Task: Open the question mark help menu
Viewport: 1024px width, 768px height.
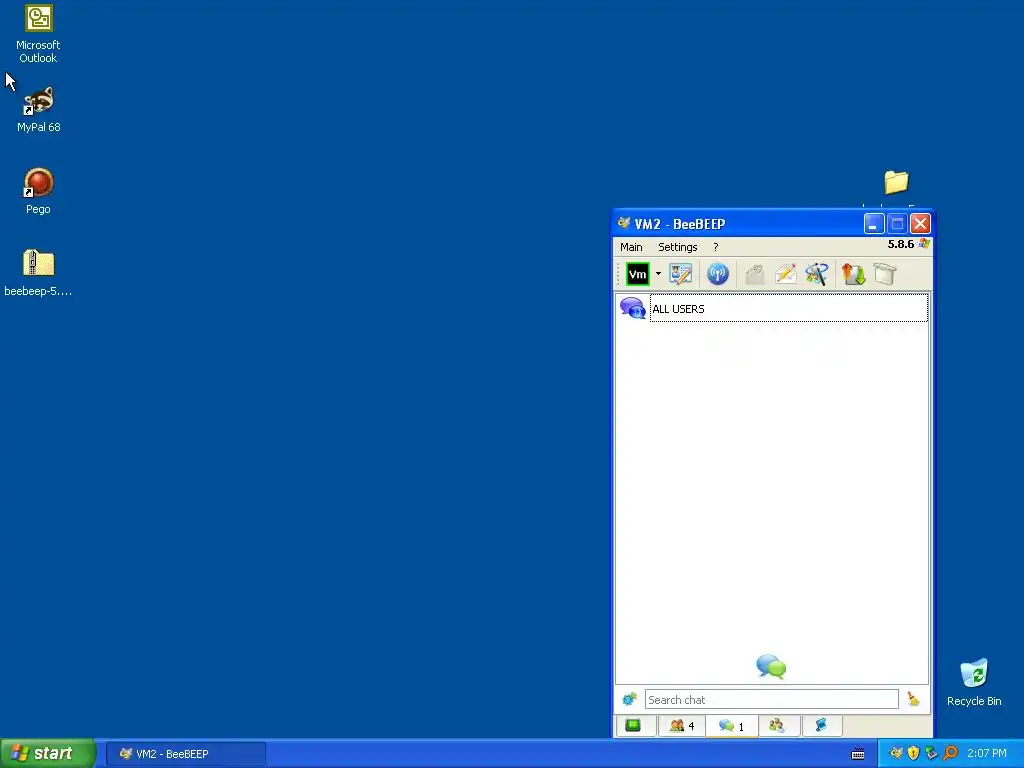Action: (x=716, y=247)
